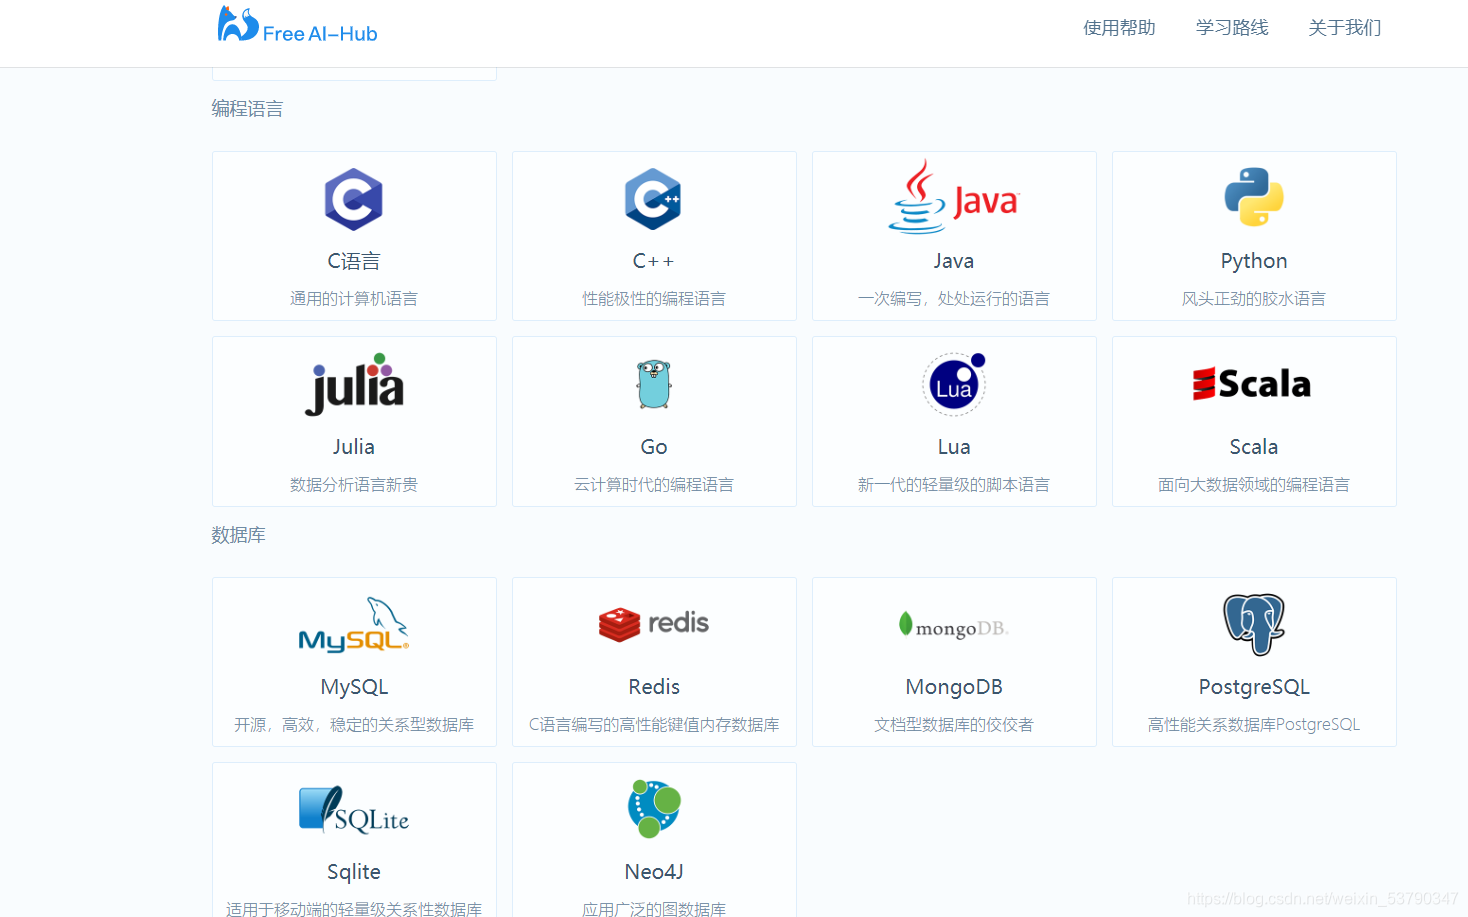
Task: Click the Free AI-Hub site logo
Action: pyautogui.click(x=296, y=26)
